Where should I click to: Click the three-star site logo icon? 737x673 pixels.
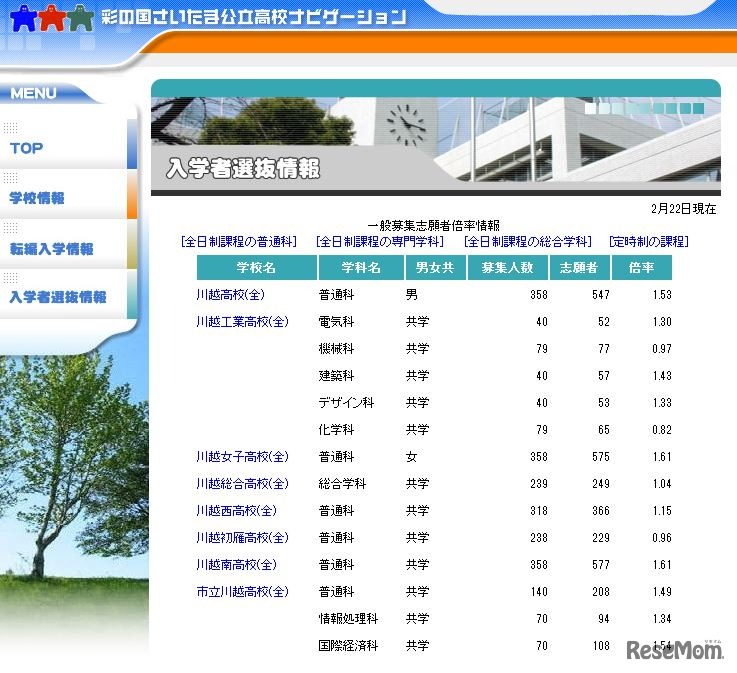tap(52, 18)
